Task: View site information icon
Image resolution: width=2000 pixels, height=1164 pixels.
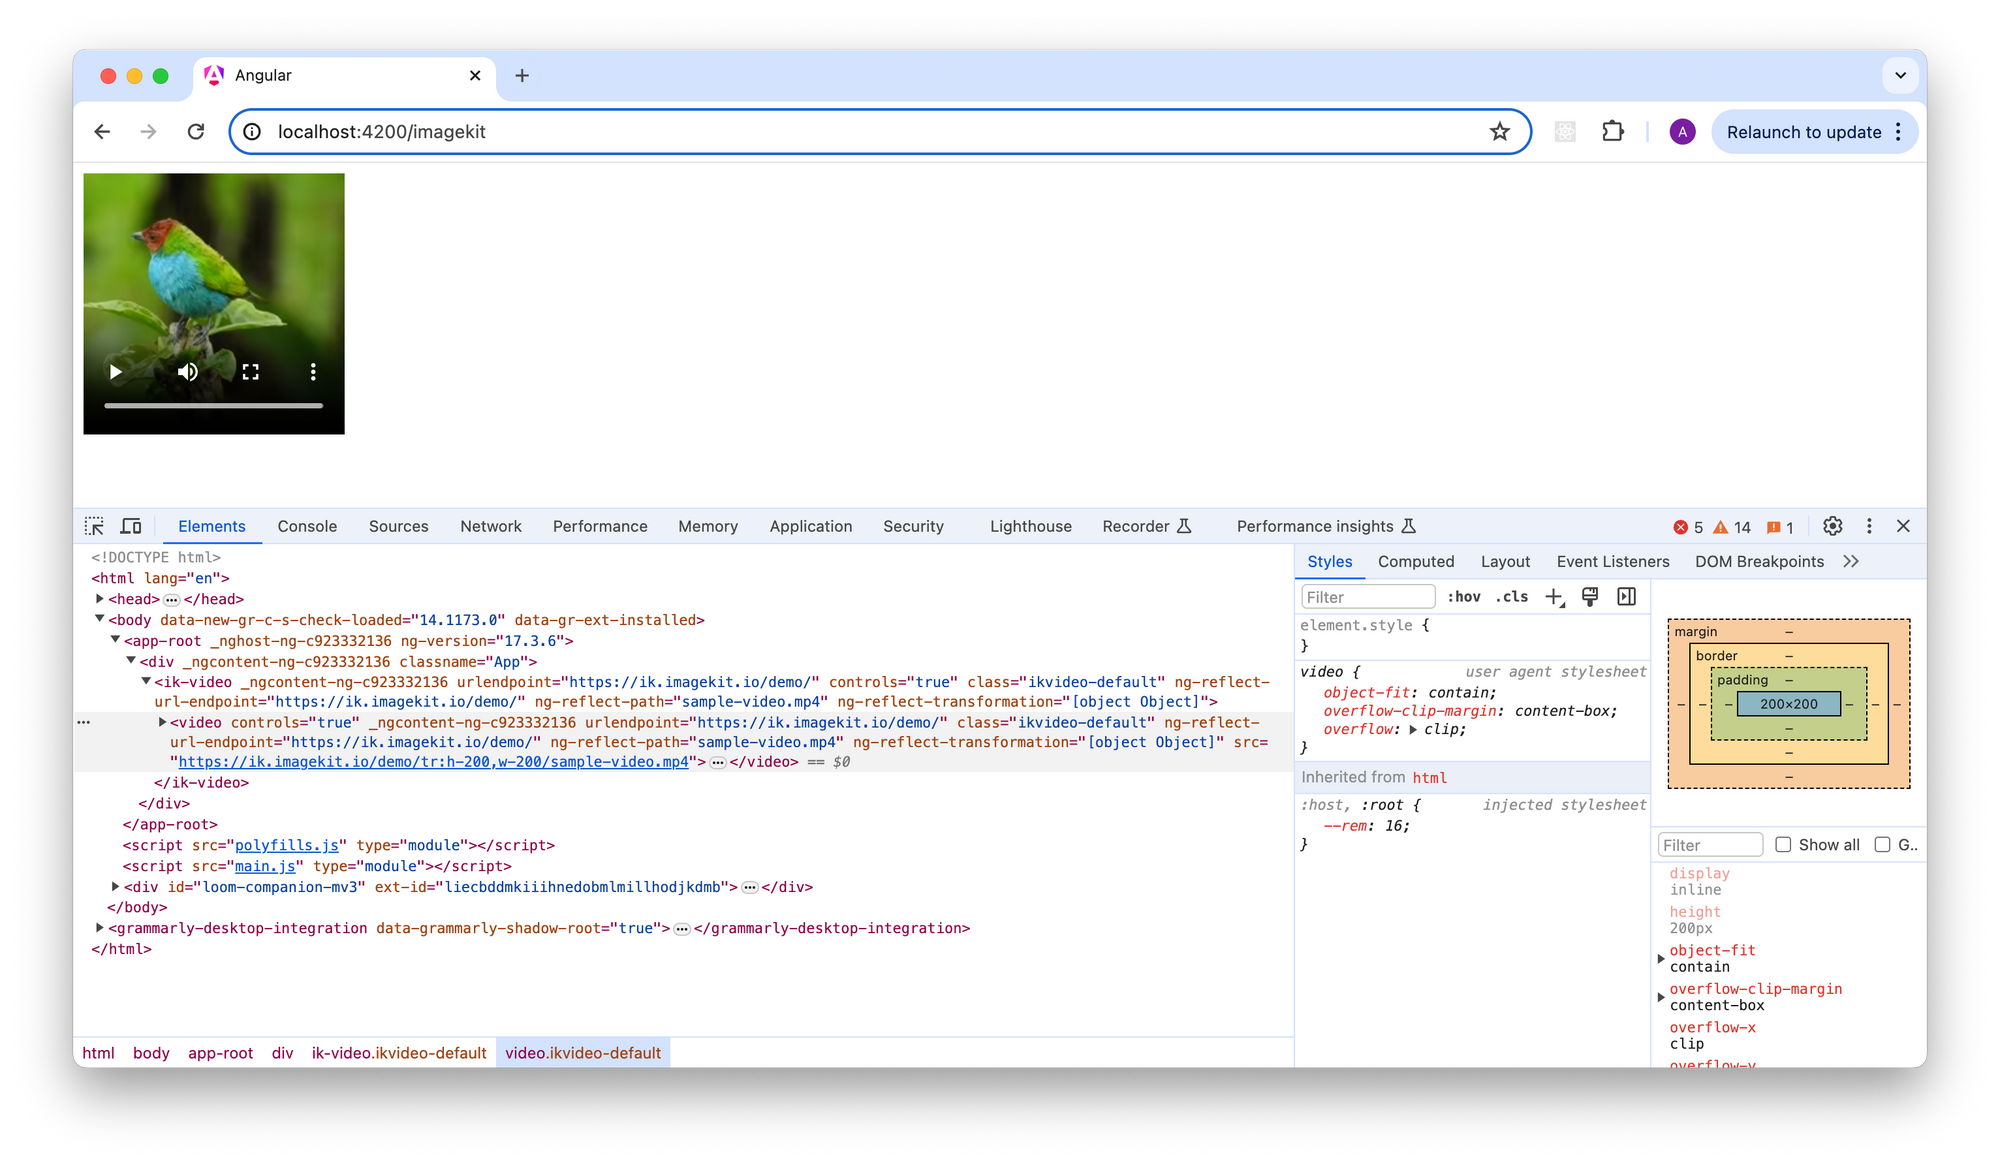Action: pos(253,132)
